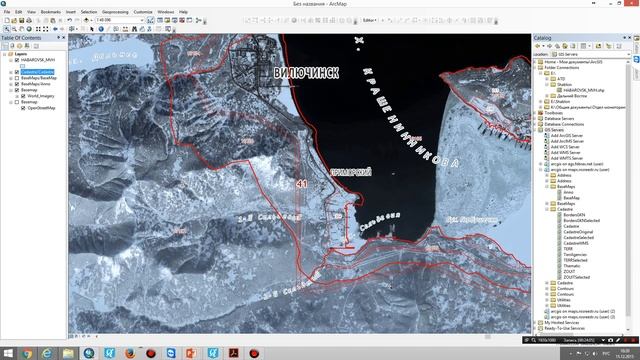Click List By Selection icon
Image resolution: width=640 pixels, height=360 pixels.
[x=27, y=46]
